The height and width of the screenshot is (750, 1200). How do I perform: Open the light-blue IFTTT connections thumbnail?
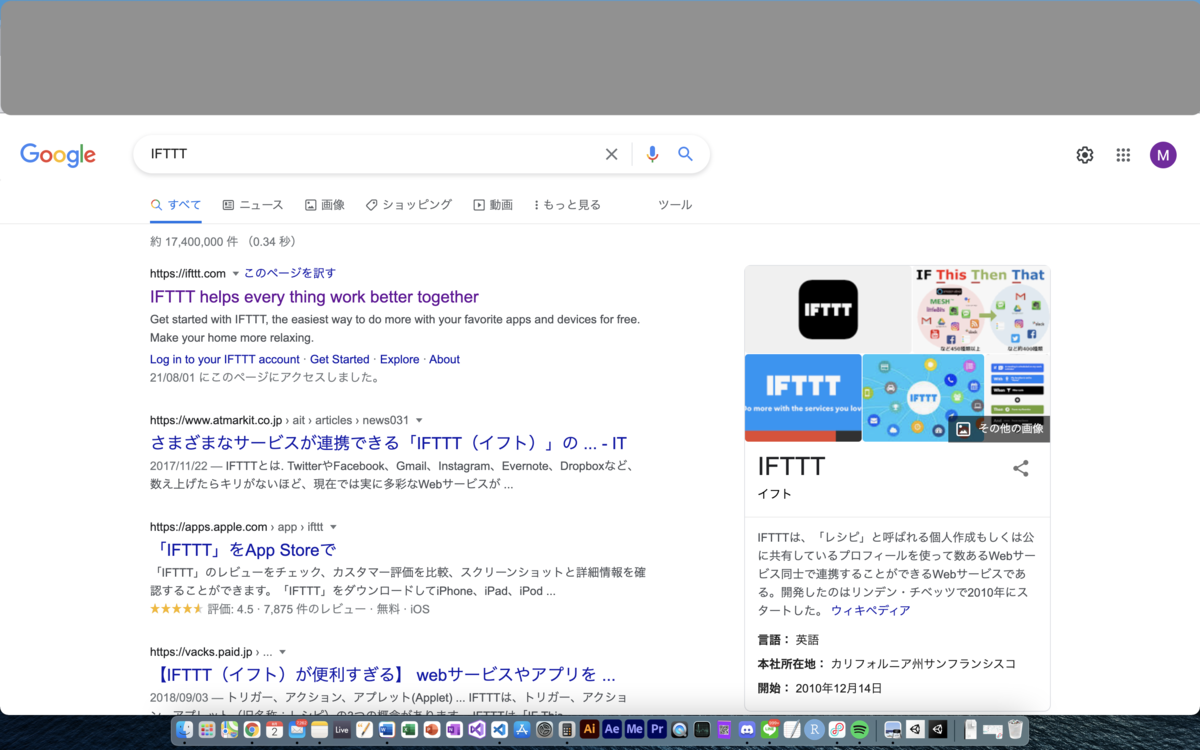click(923, 398)
